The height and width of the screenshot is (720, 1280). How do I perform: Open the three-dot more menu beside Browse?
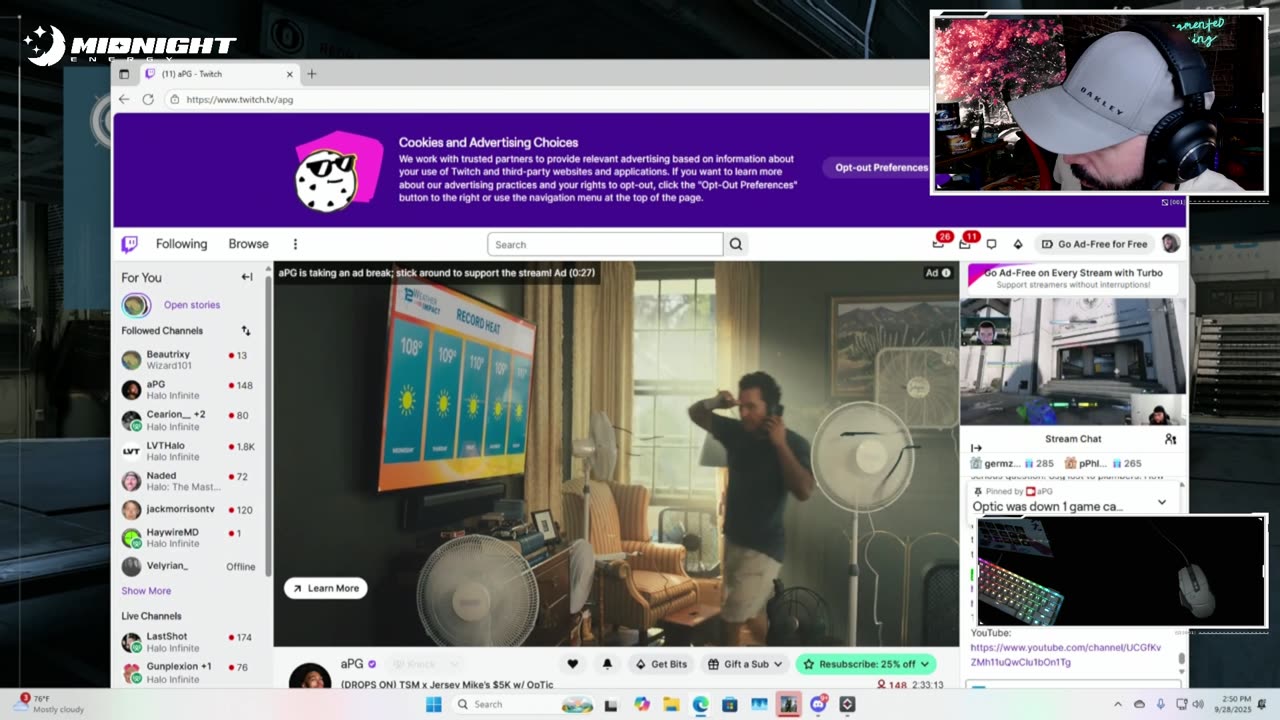point(295,244)
